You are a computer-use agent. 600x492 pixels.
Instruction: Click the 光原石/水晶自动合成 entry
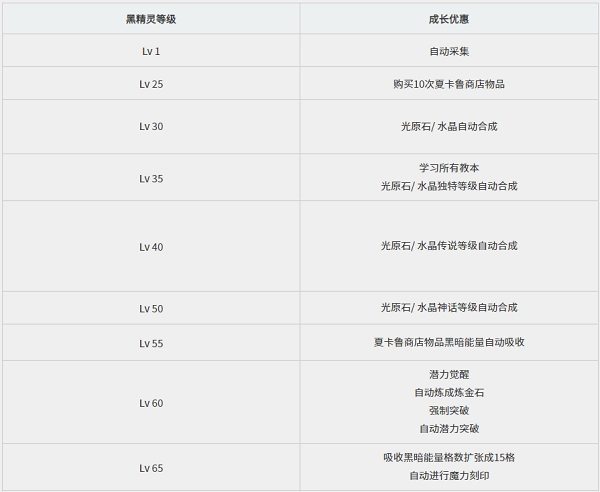point(449,127)
